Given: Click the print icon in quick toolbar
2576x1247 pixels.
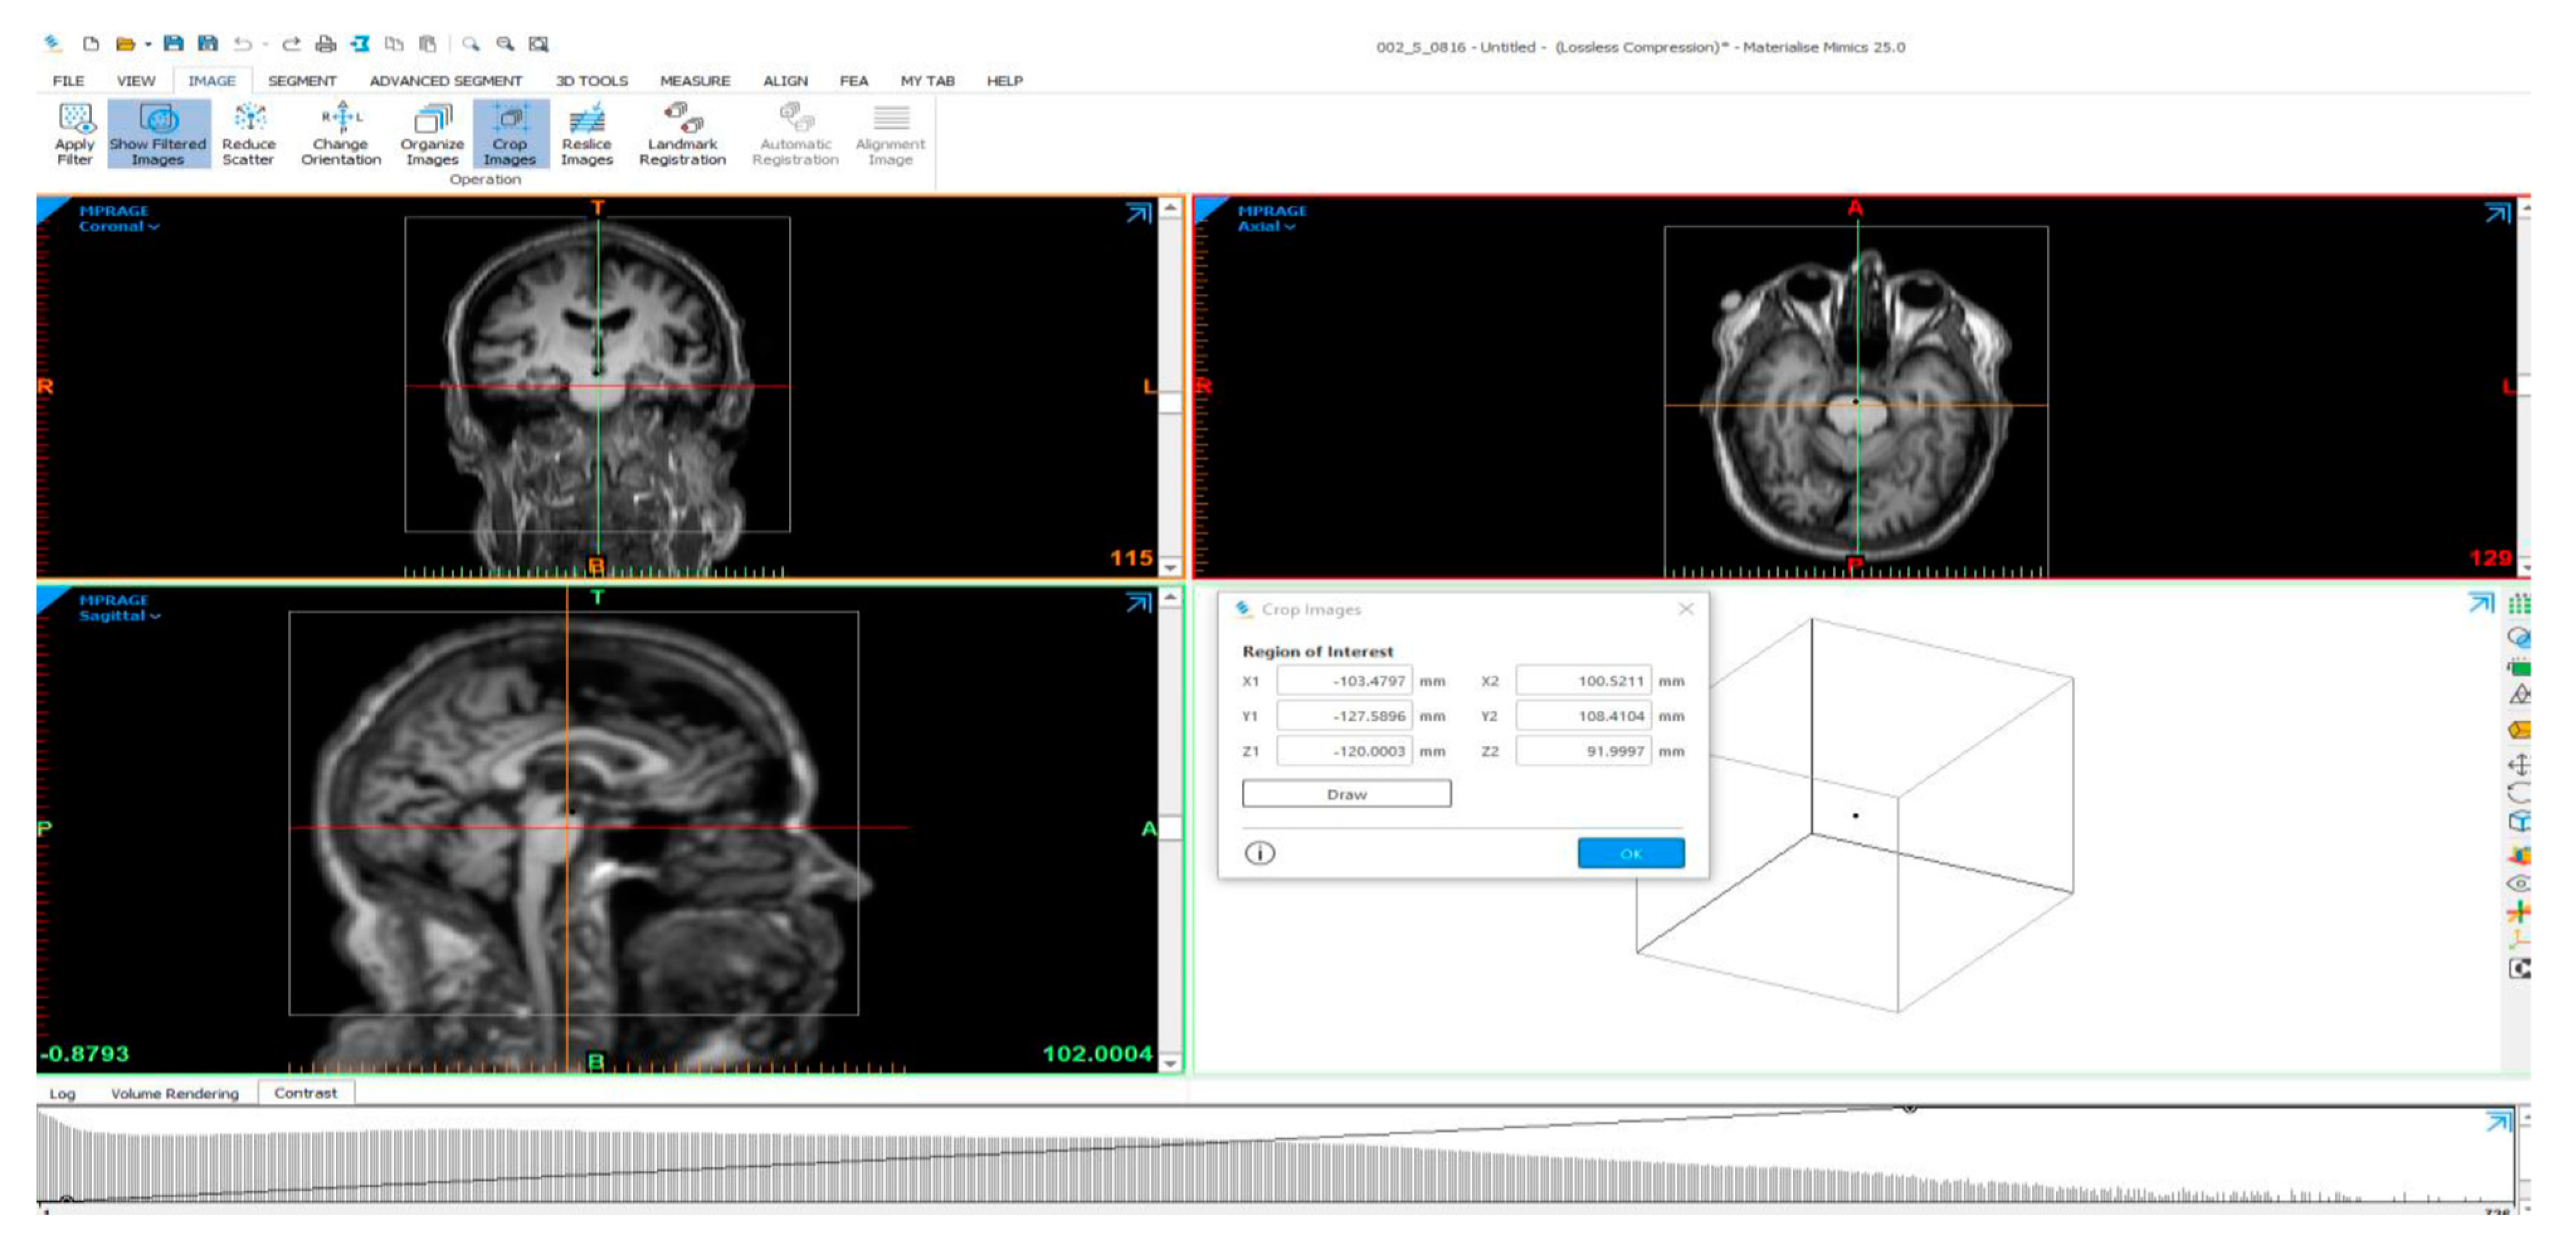Looking at the screenshot, I should coord(325,44).
